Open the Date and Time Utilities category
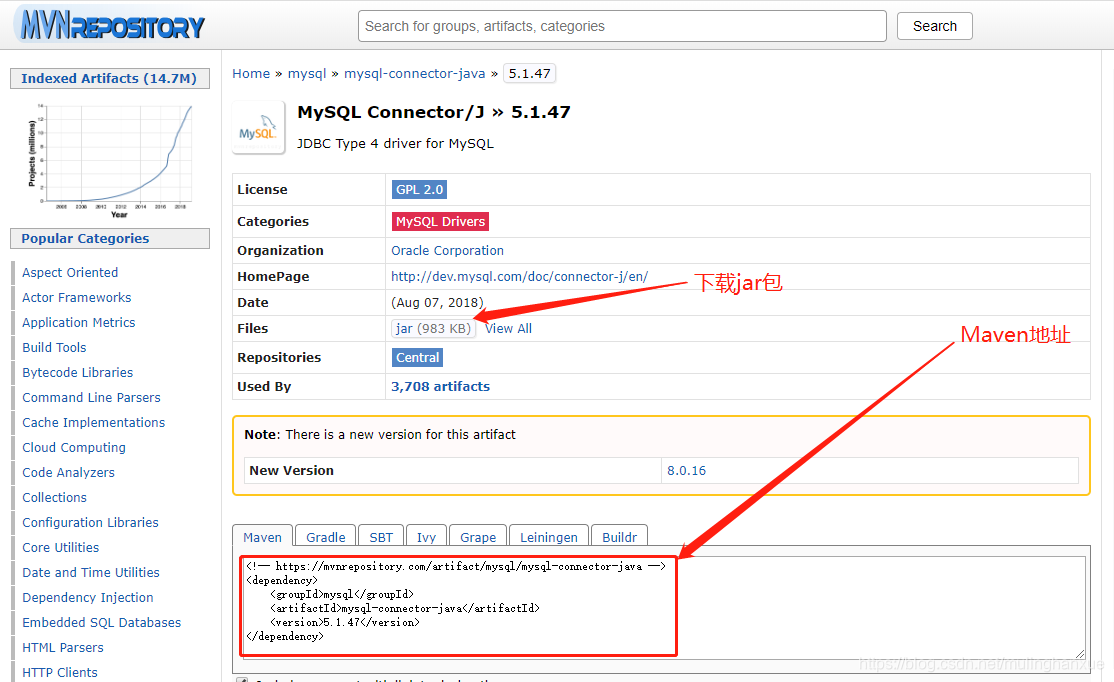The width and height of the screenshot is (1114, 682). coord(91,572)
